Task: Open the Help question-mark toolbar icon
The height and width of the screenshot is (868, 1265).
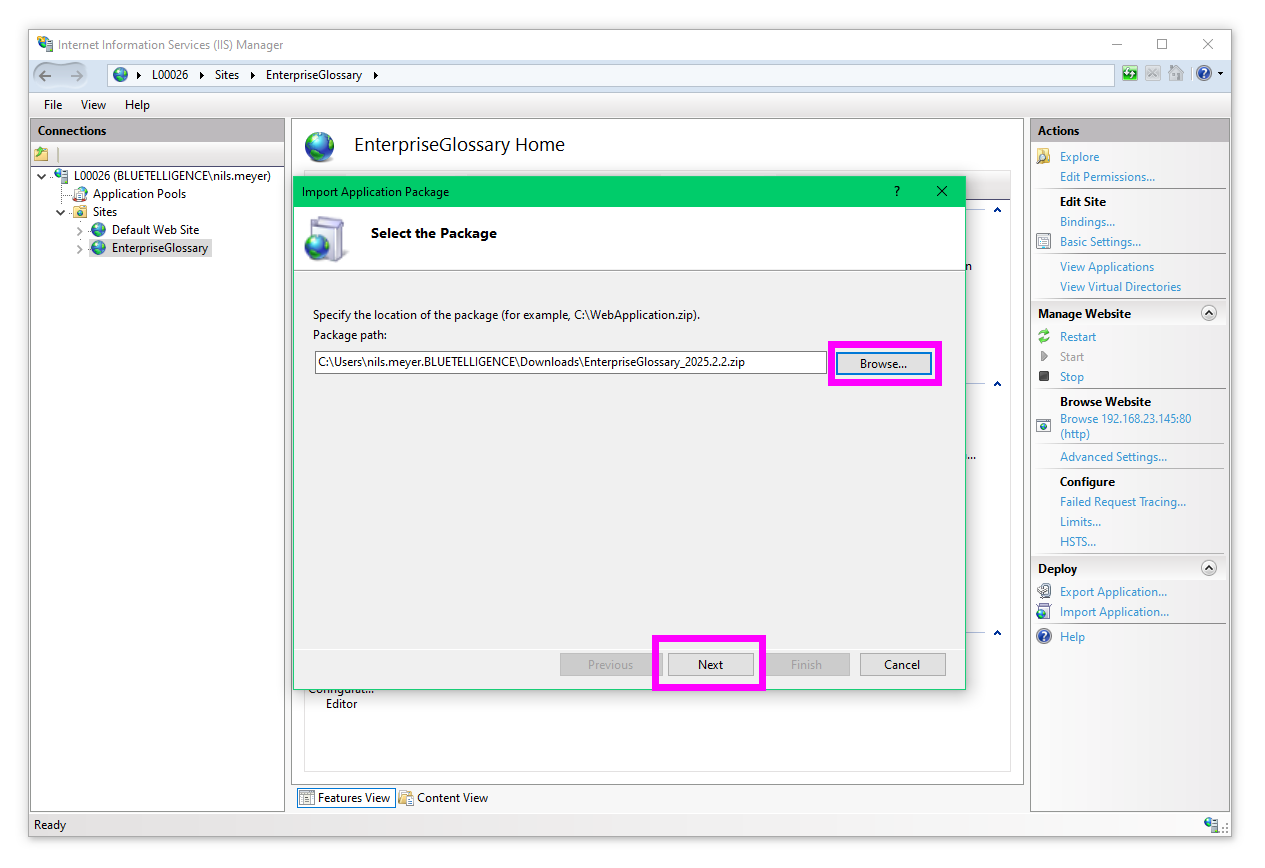Action: 1204,74
